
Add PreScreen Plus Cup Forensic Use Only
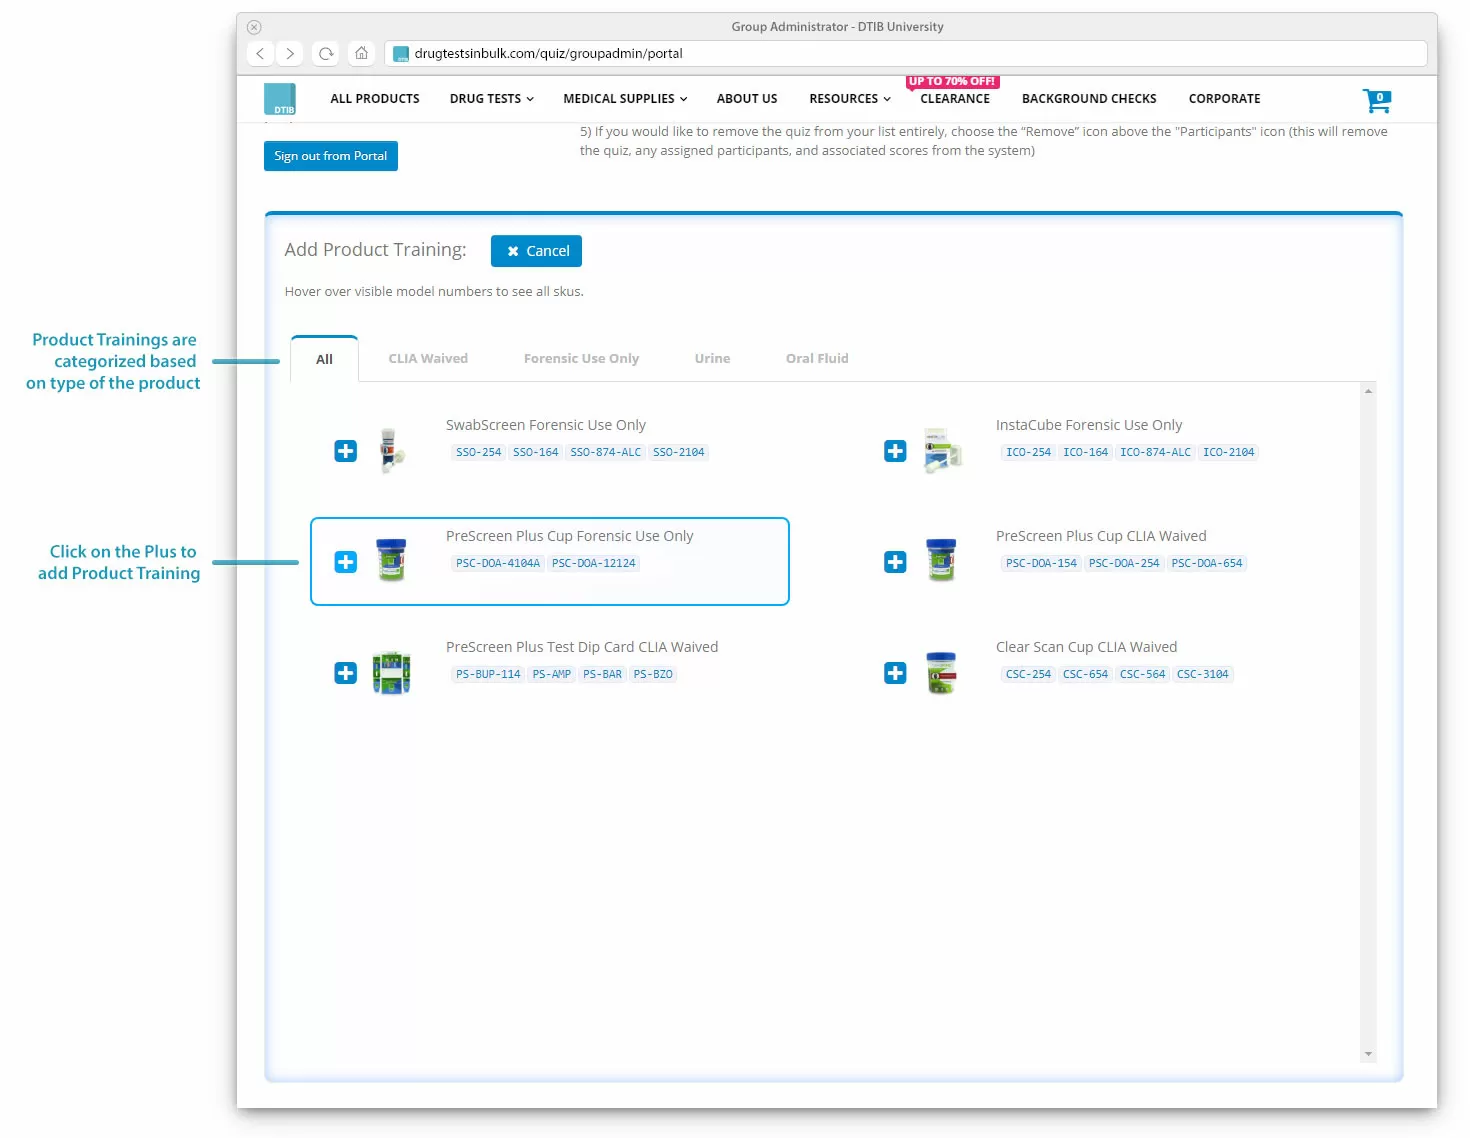(345, 562)
